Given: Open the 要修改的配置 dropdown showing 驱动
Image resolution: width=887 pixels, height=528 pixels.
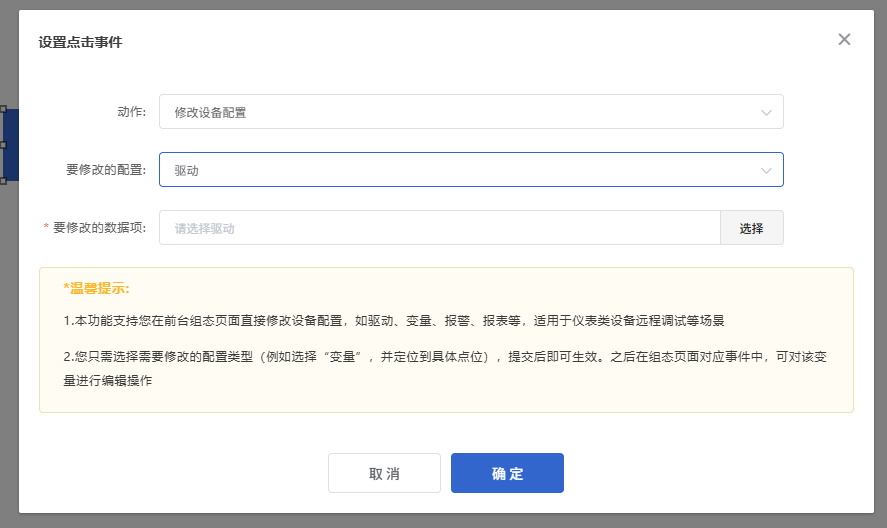Looking at the screenshot, I should (460, 170).
